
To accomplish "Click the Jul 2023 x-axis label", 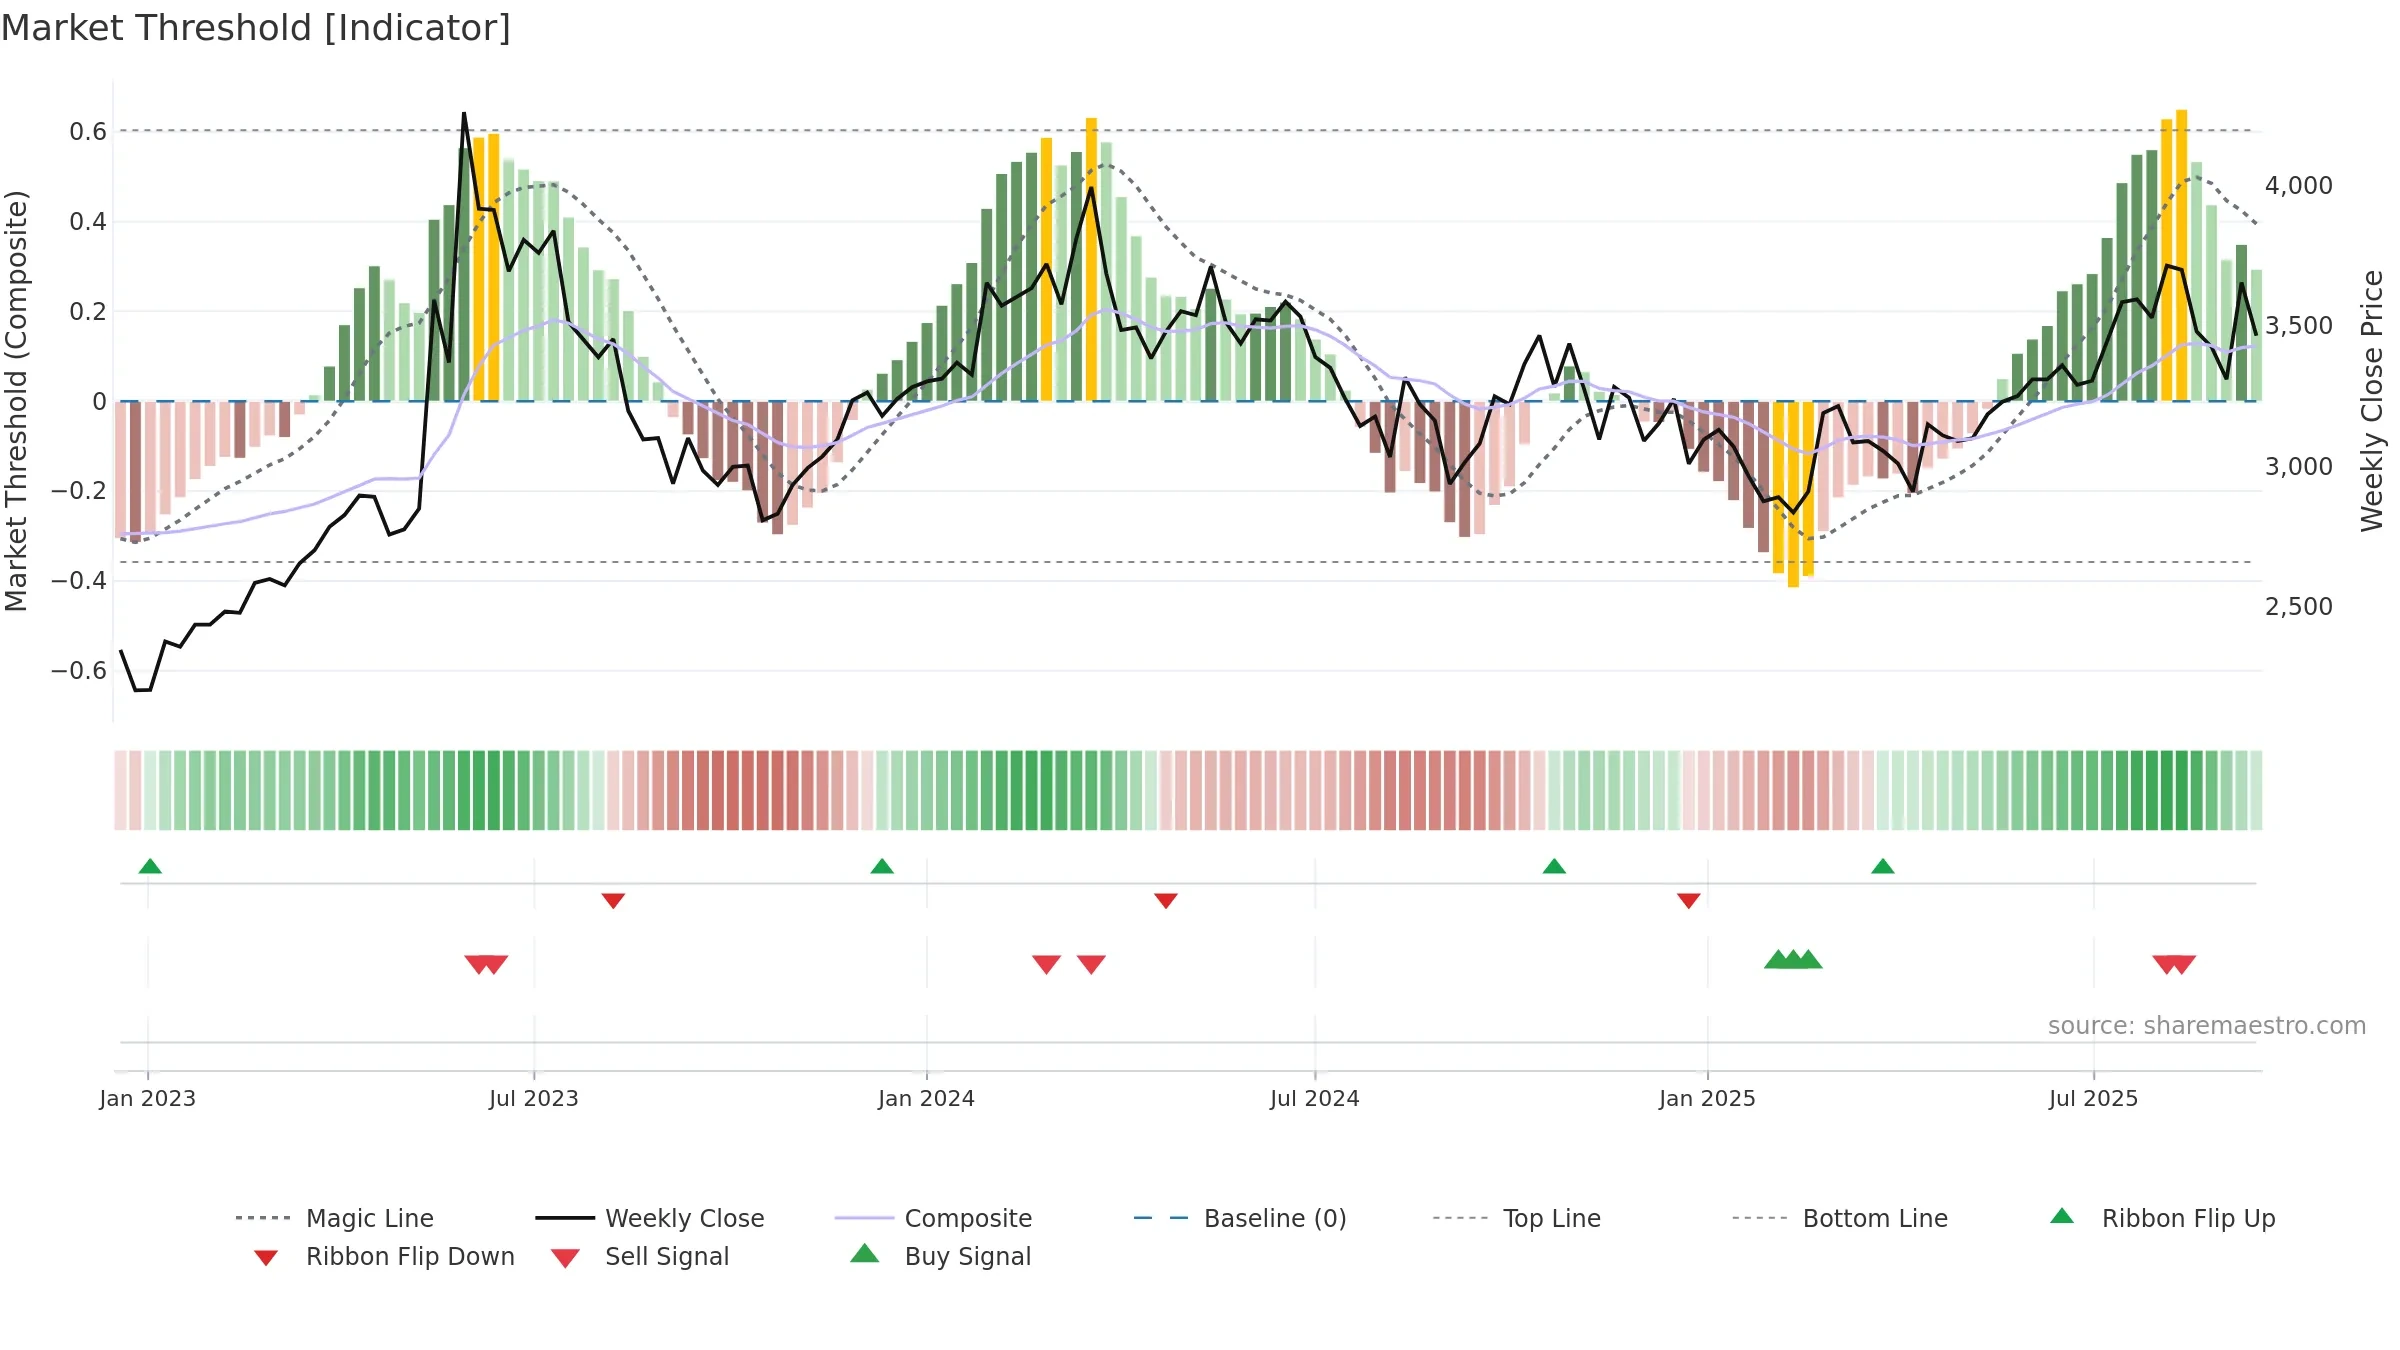I will (534, 1098).
